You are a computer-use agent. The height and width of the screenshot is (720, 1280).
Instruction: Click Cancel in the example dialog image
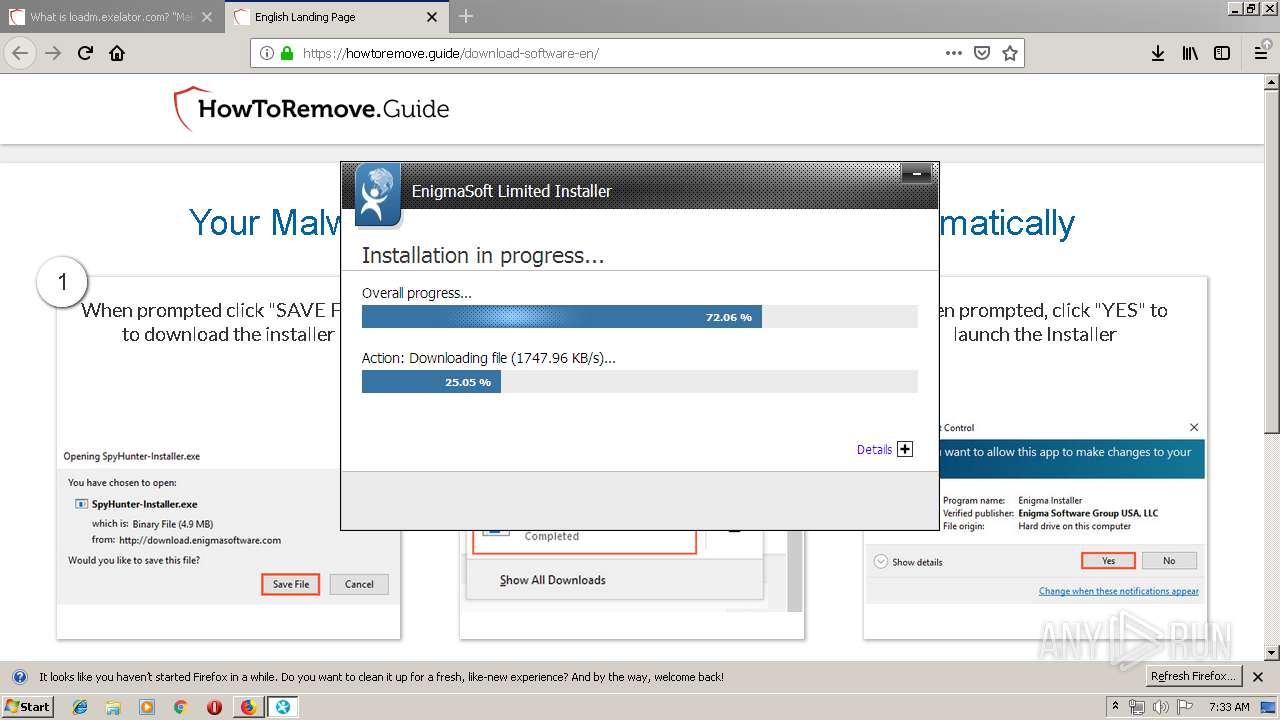click(359, 584)
